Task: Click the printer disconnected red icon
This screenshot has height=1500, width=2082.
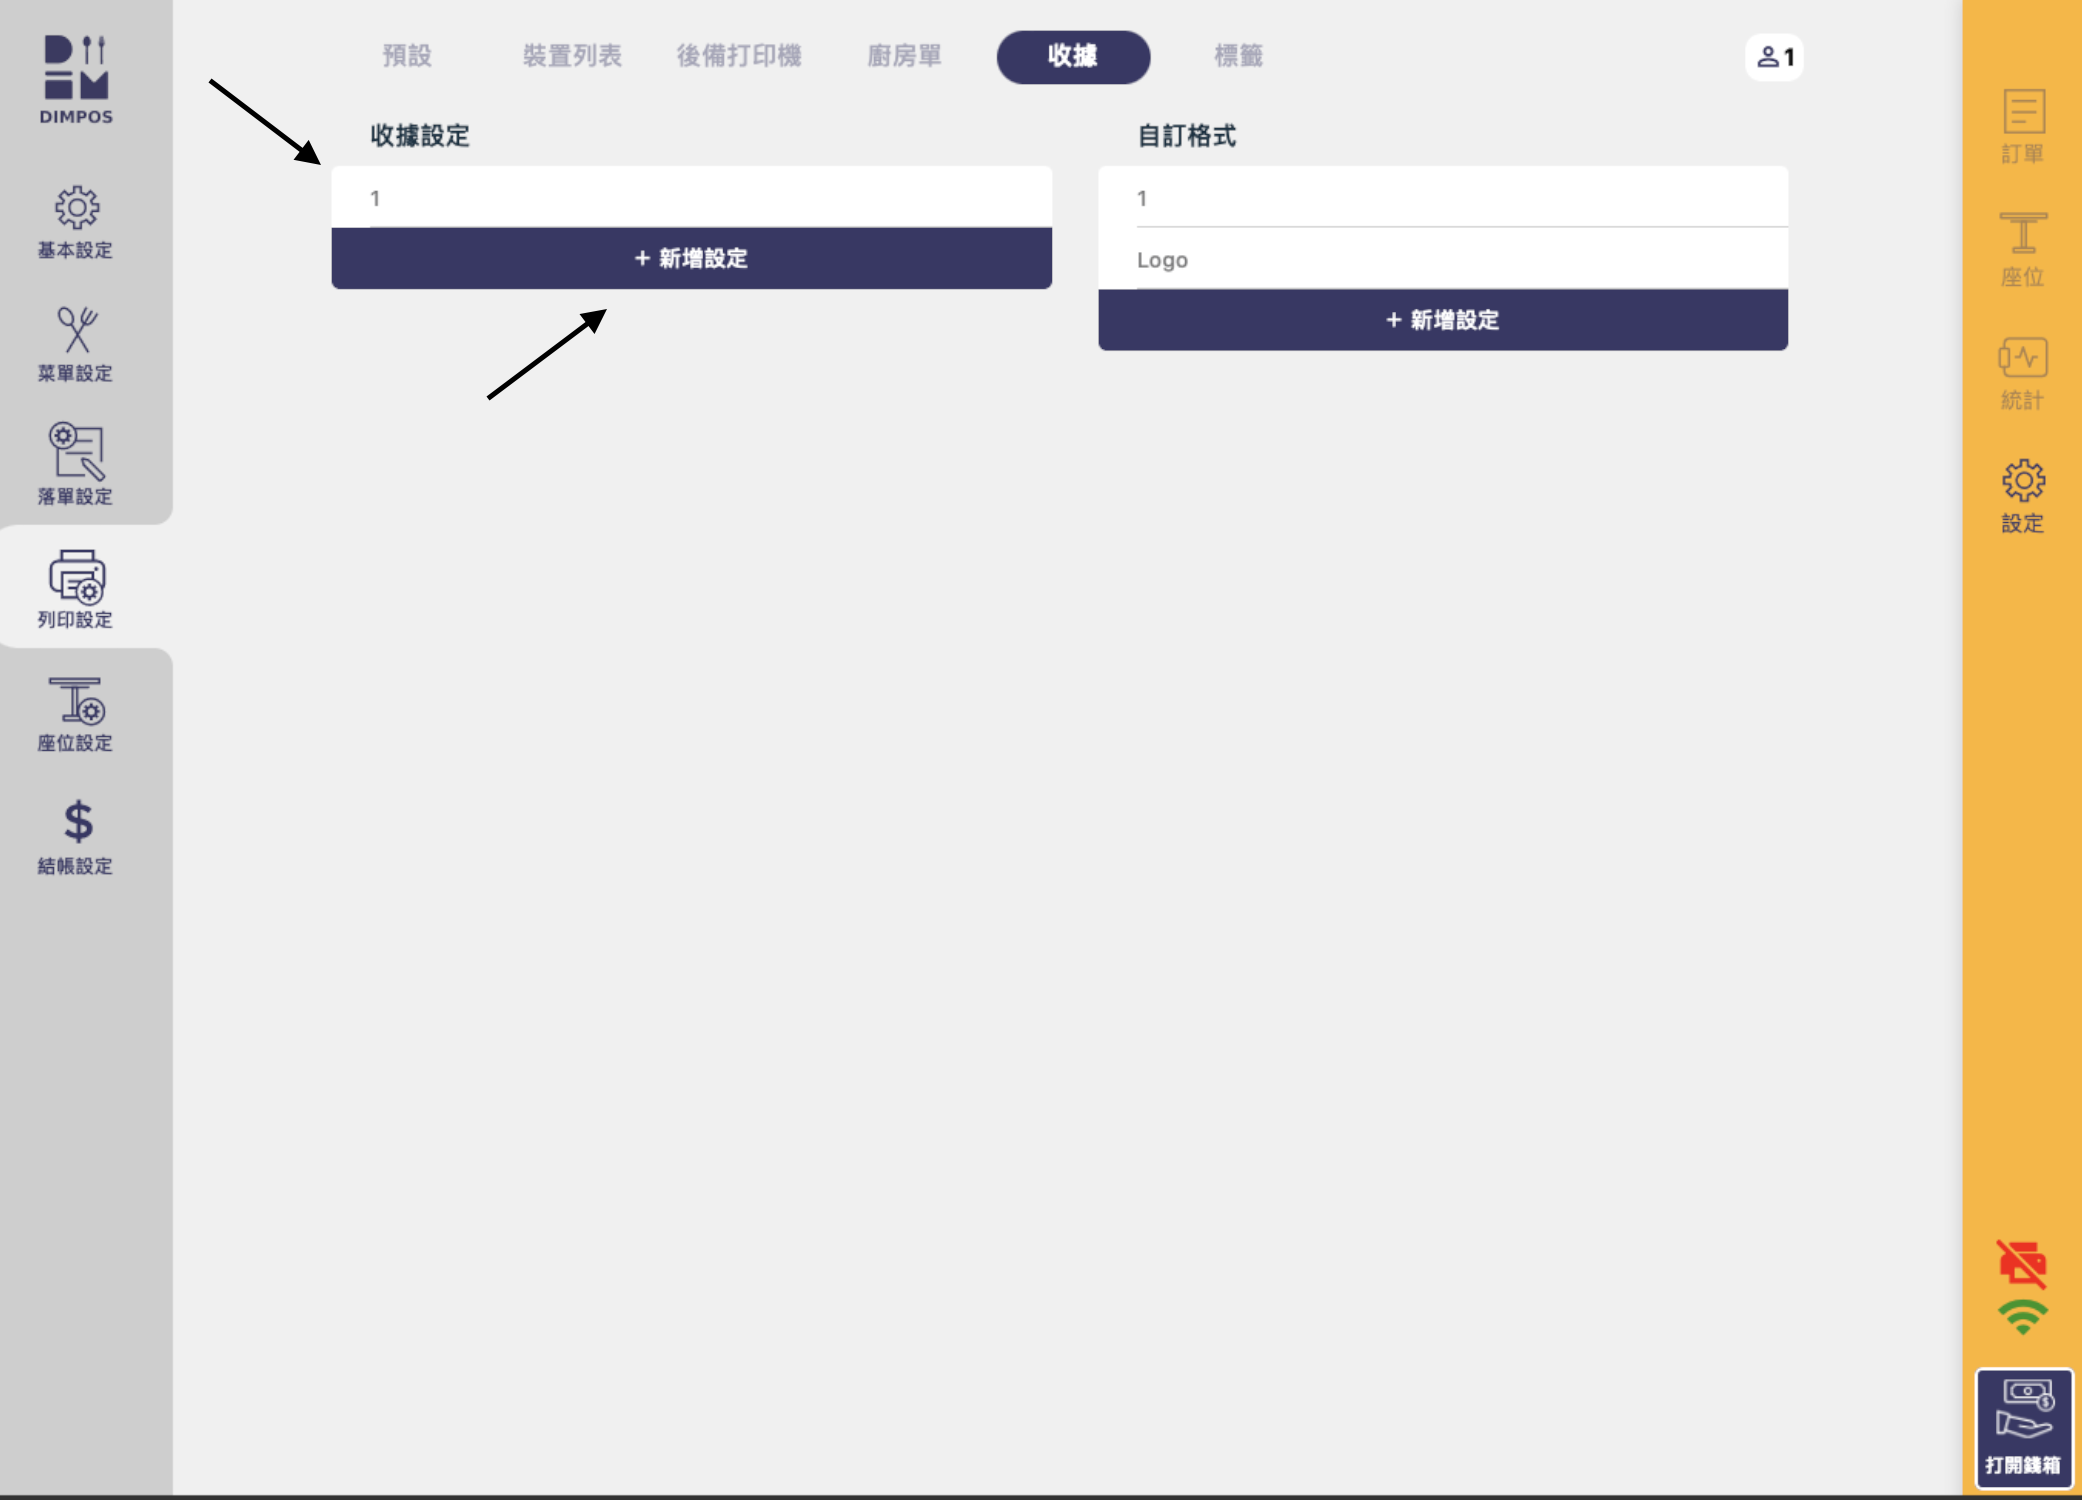Action: 2021,1264
